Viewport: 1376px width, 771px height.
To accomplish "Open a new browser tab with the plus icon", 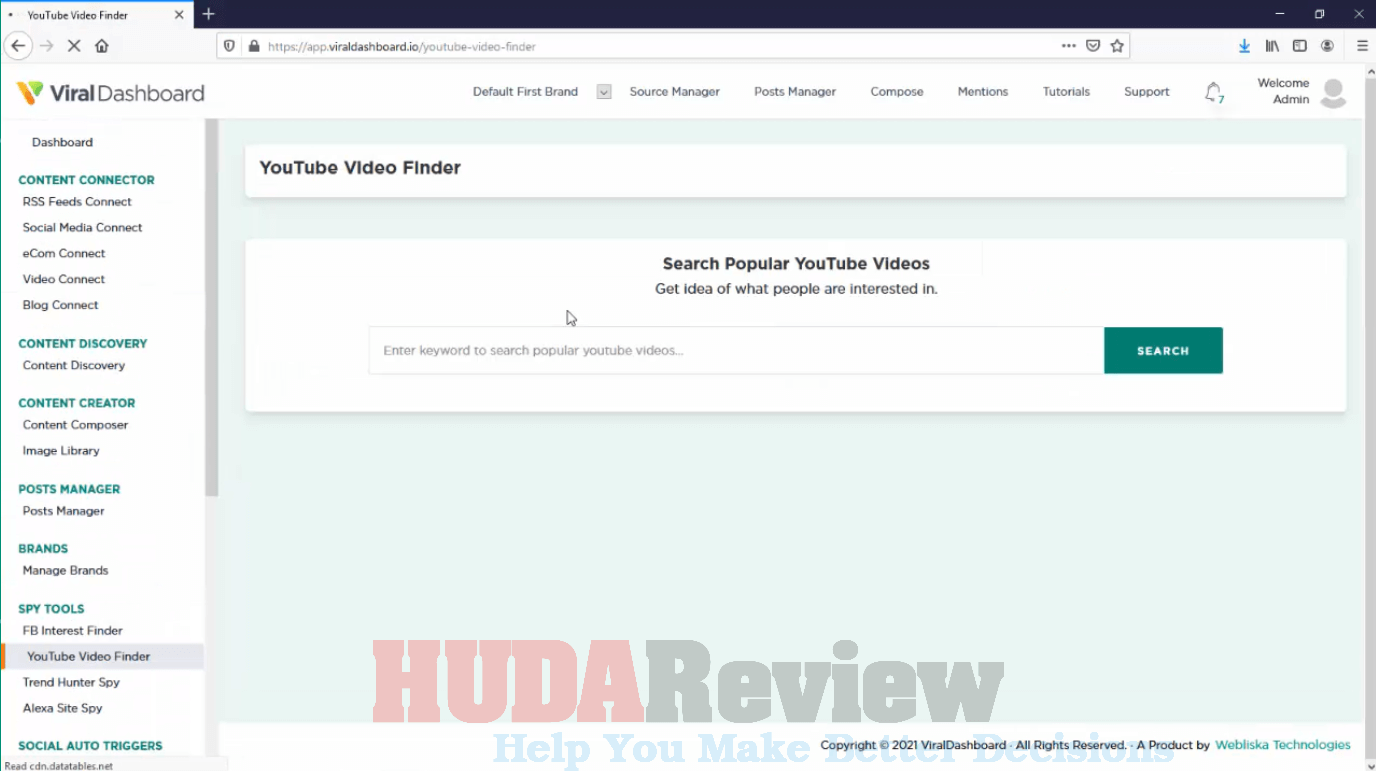I will tap(208, 14).
